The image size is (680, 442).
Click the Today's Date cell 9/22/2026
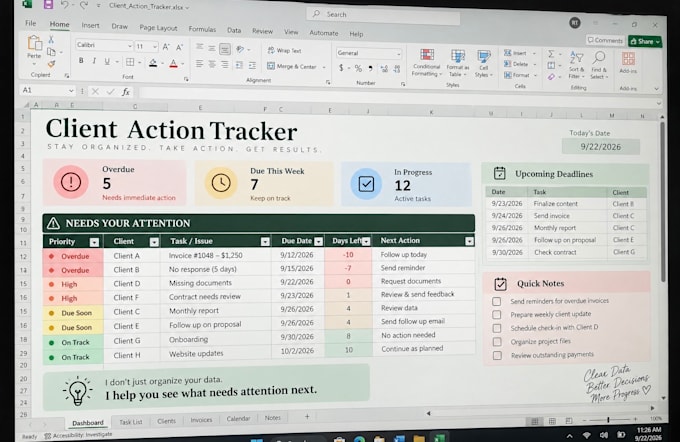coord(601,147)
